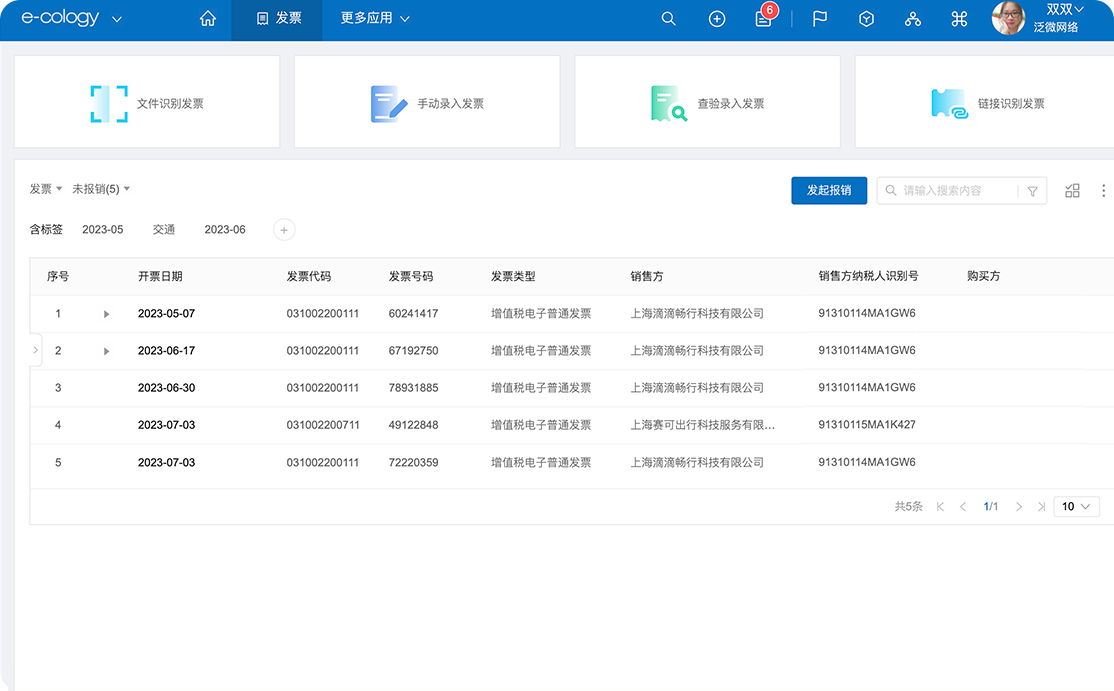Open the global search magnifier icon
Screen dimensions: 1114x691
(x=668, y=18)
